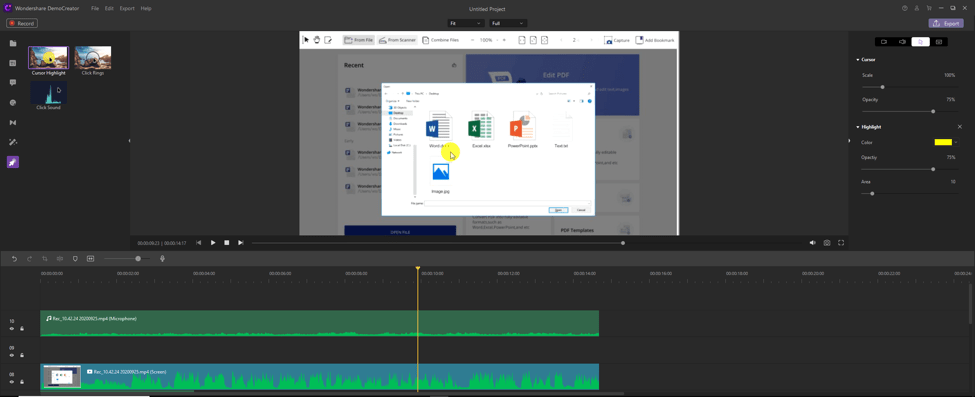Take a snapshot with the camera icon

coord(827,243)
